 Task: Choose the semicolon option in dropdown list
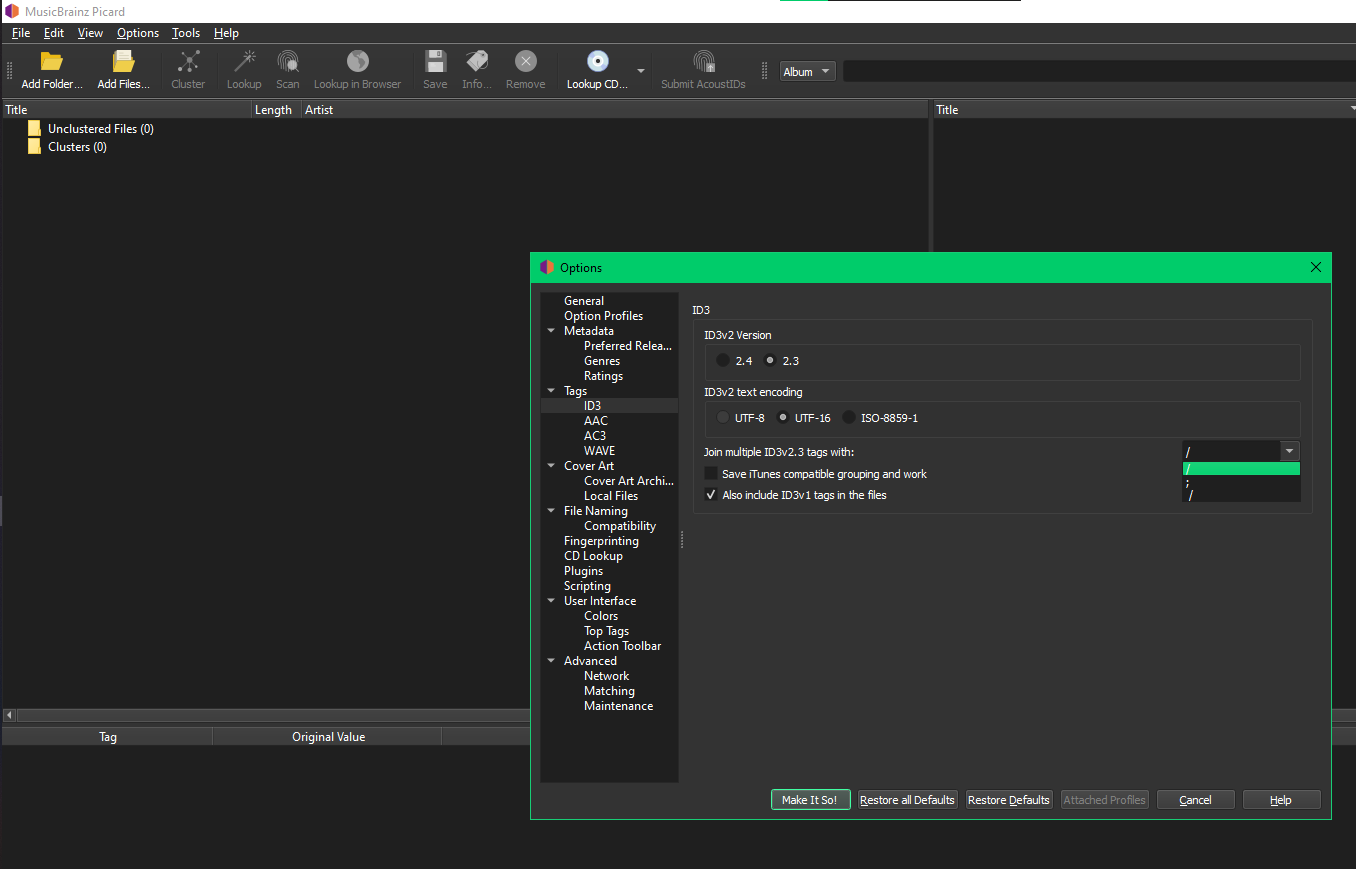coord(1241,482)
